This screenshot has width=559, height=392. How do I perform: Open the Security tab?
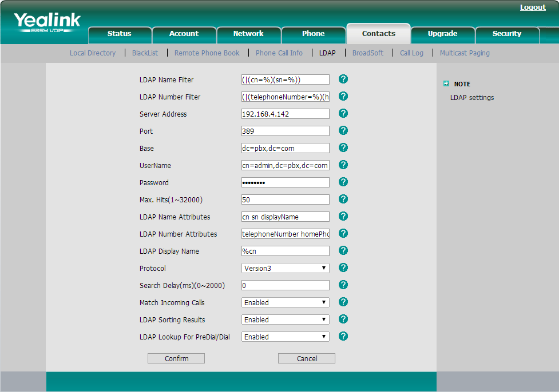(507, 34)
